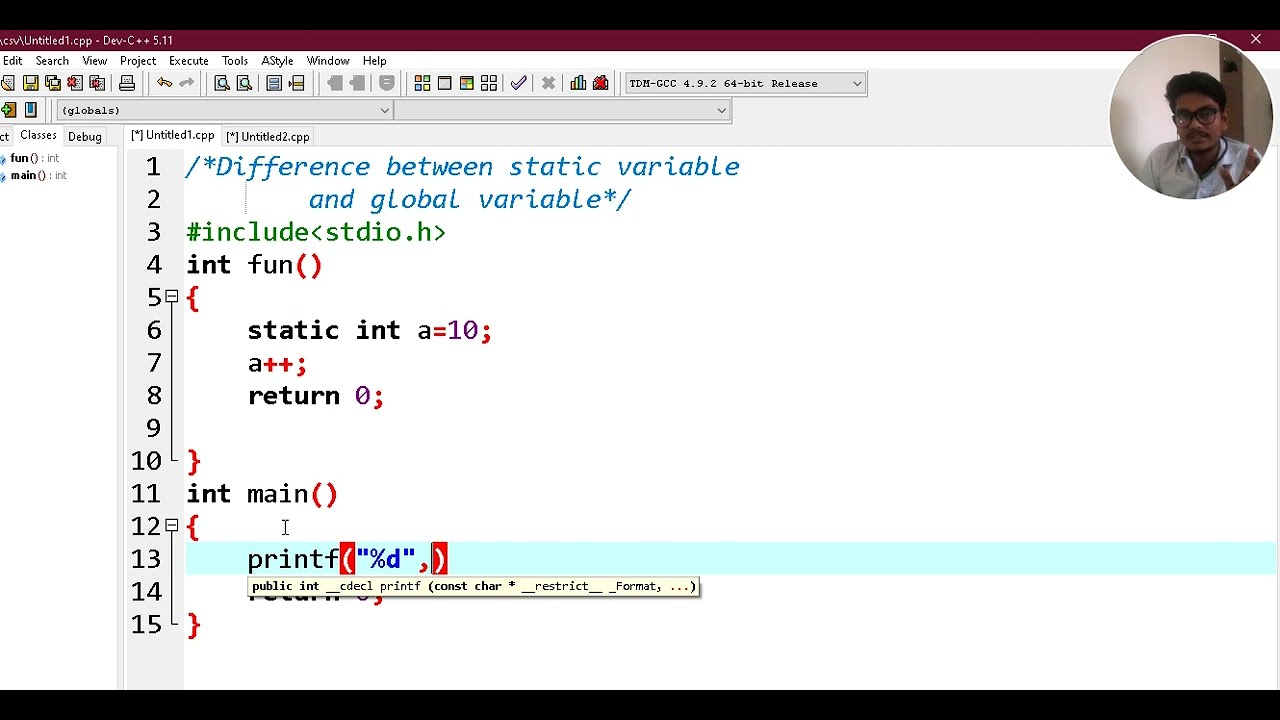This screenshot has height=720, width=1280.
Task: Select the Classes panel tab
Action: [x=38, y=135]
